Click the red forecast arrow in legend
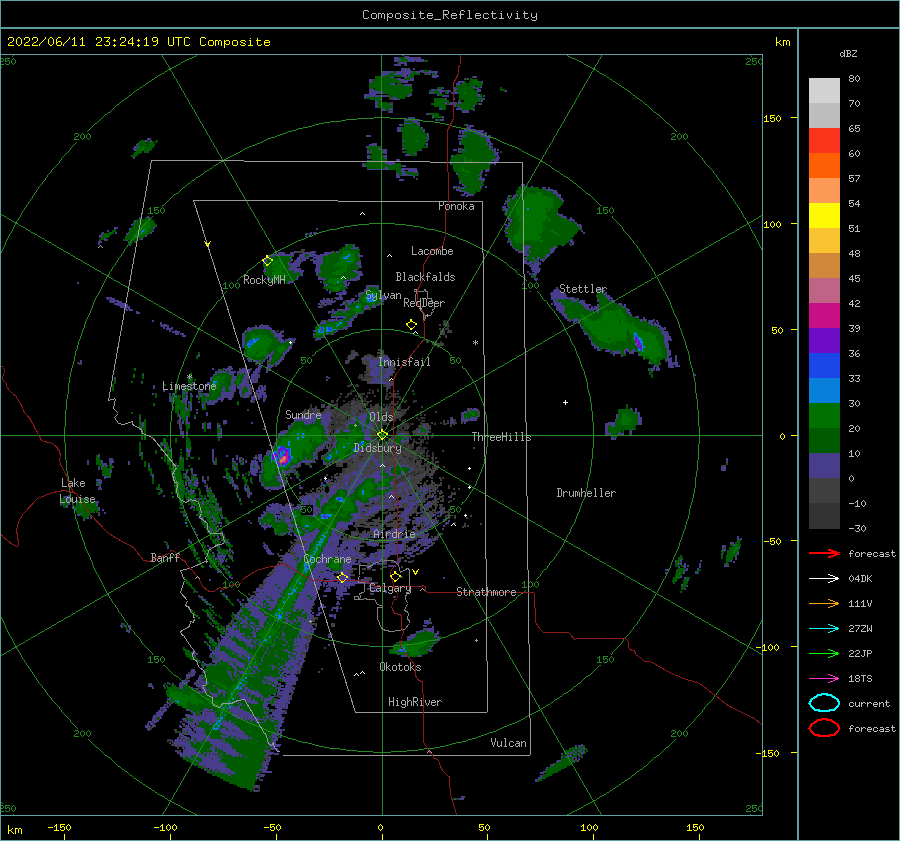900x841 pixels. coord(824,553)
